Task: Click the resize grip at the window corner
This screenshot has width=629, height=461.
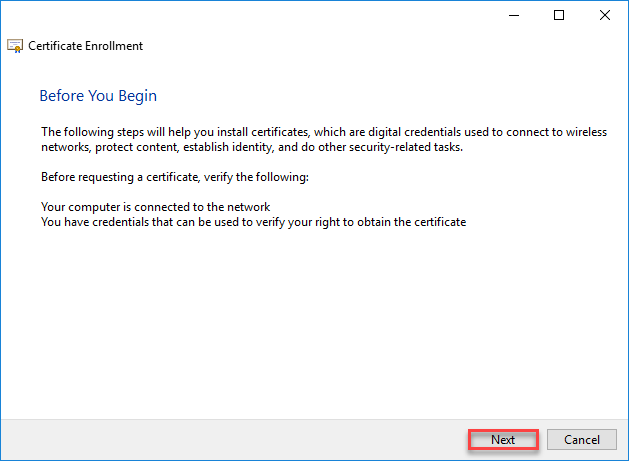Action: (624, 456)
